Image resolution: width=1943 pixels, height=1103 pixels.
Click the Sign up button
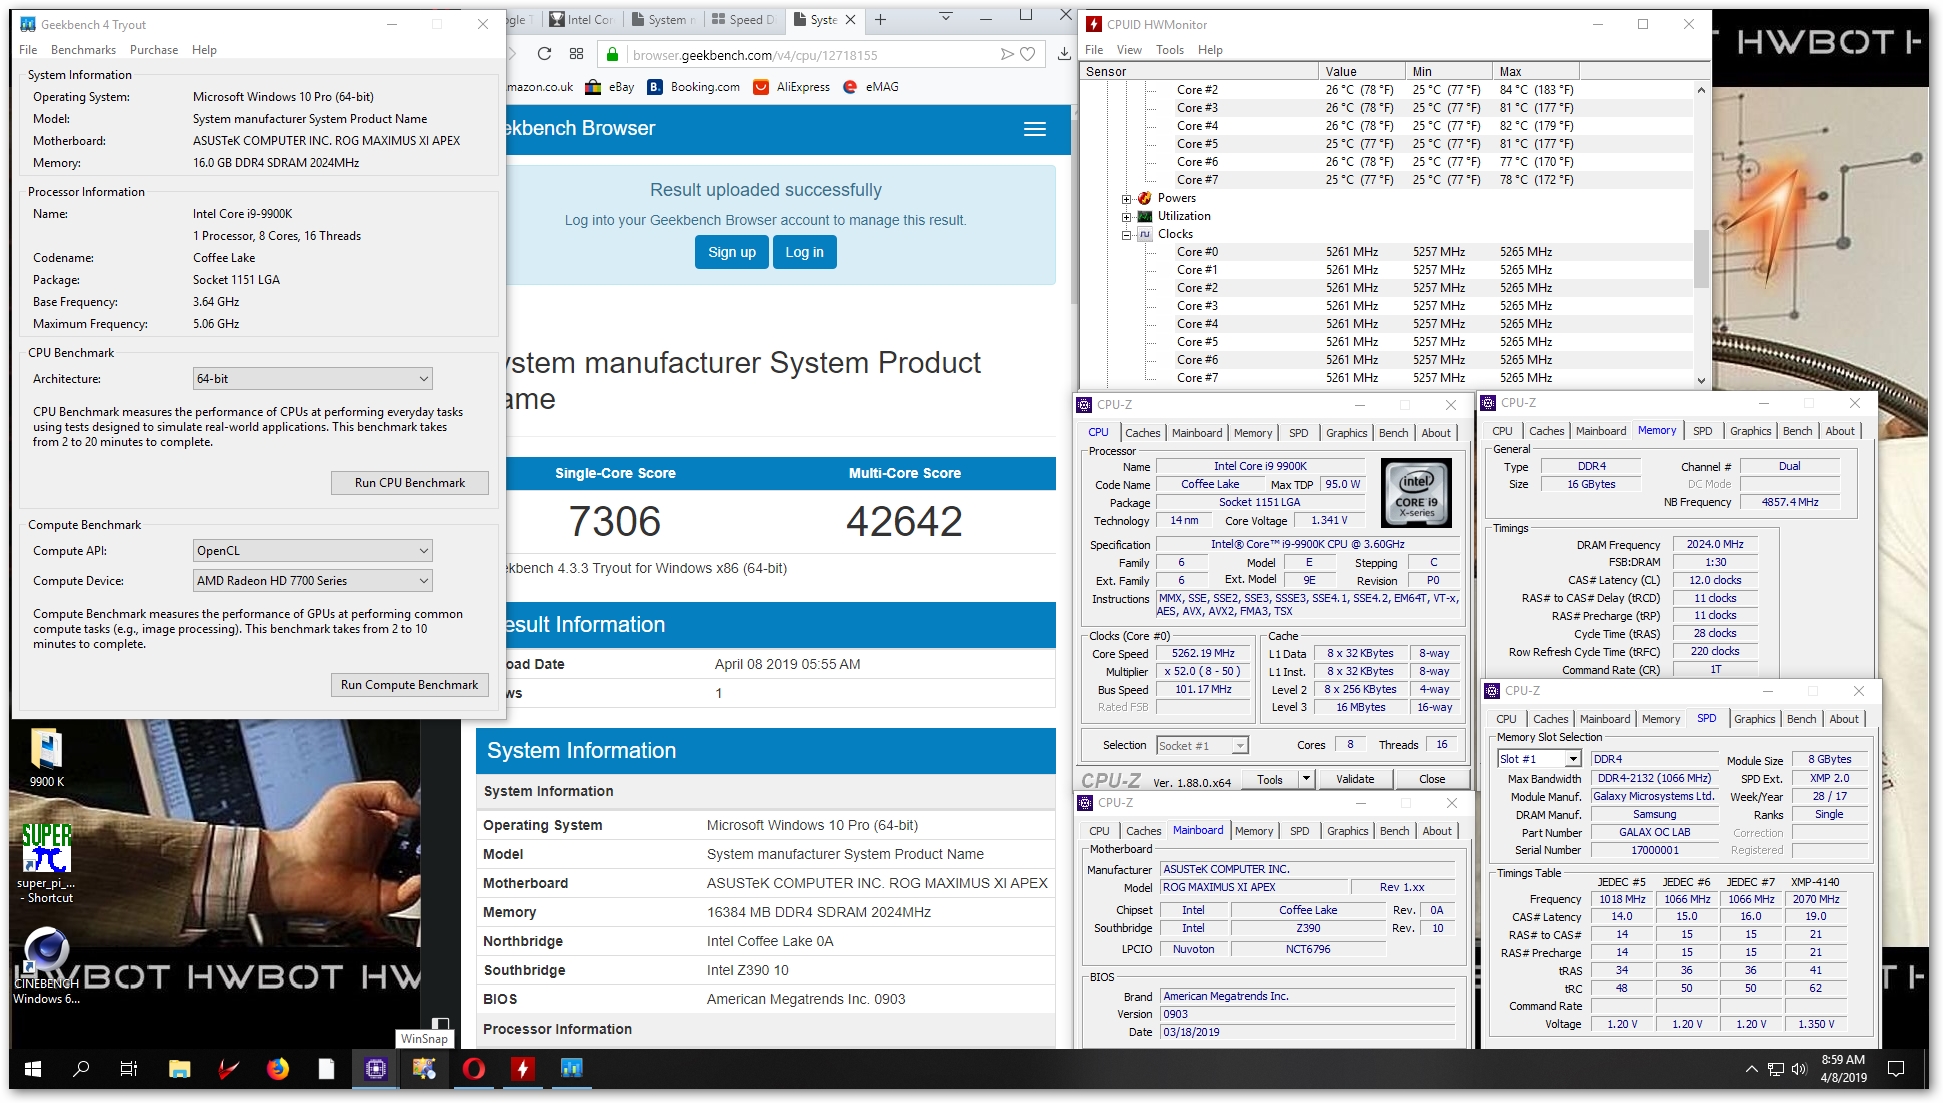(x=732, y=252)
